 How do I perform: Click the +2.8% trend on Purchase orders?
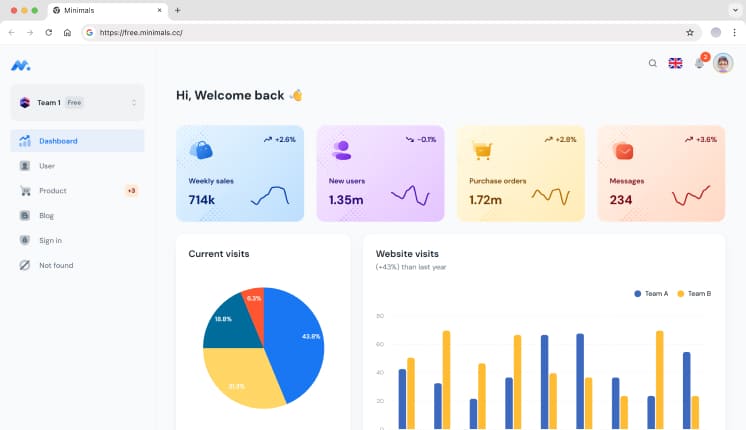point(560,139)
